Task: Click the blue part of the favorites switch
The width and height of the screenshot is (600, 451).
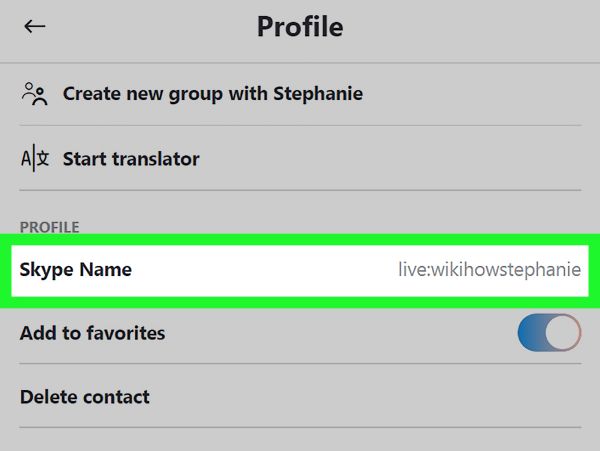Action: (x=531, y=333)
